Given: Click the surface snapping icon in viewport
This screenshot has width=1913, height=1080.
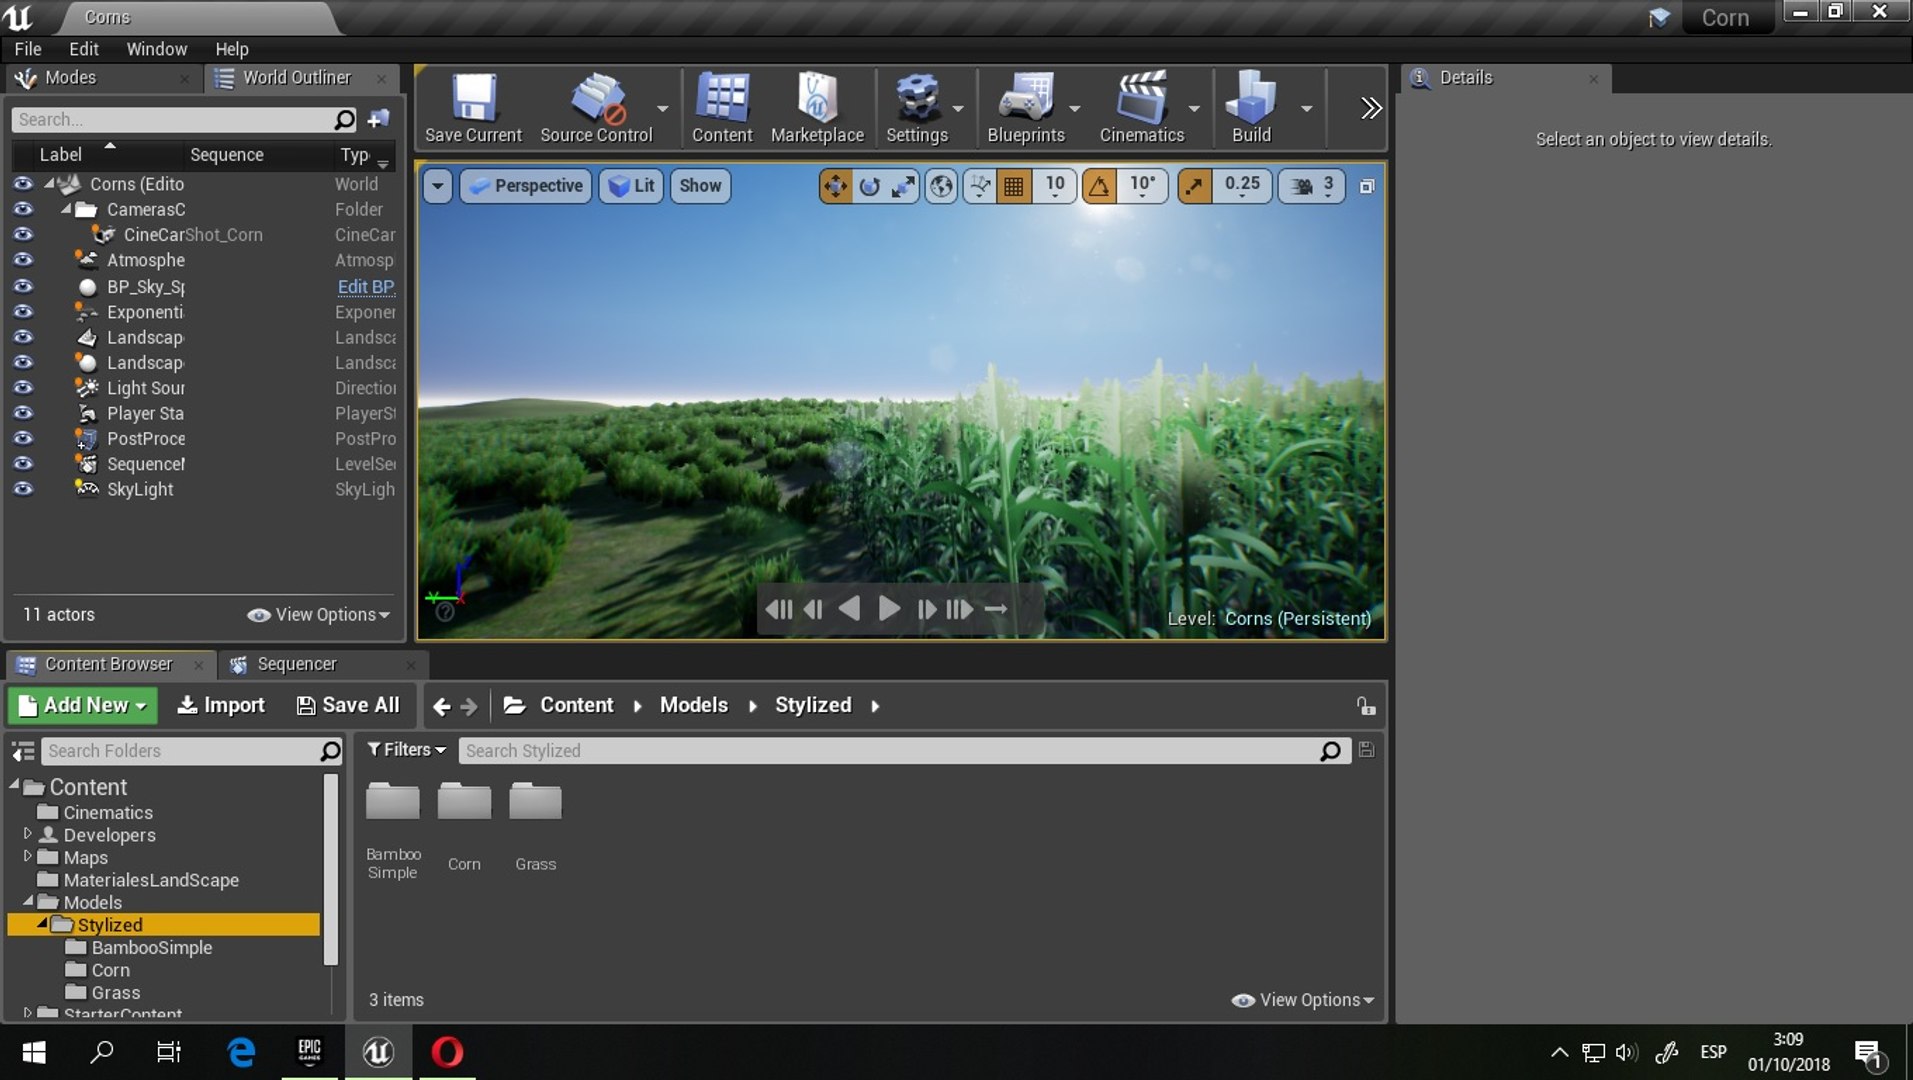Looking at the screenshot, I should click(x=980, y=186).
